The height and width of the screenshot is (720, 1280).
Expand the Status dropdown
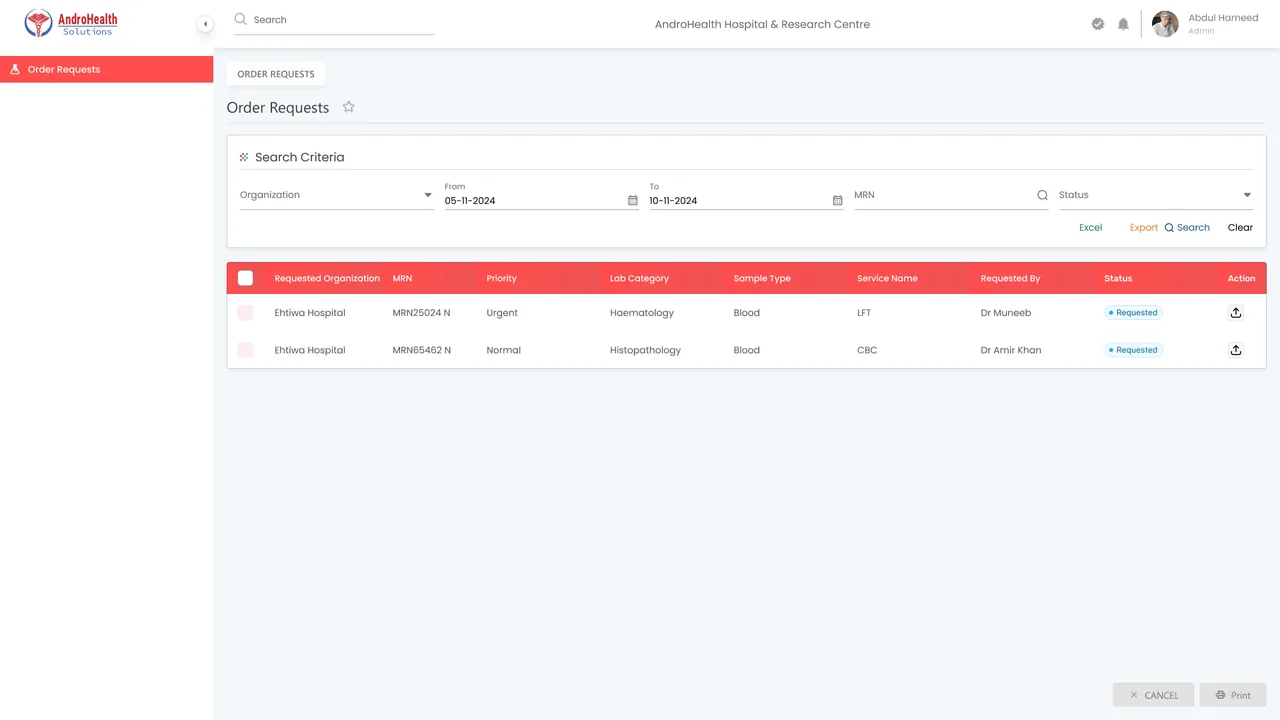1155,195
